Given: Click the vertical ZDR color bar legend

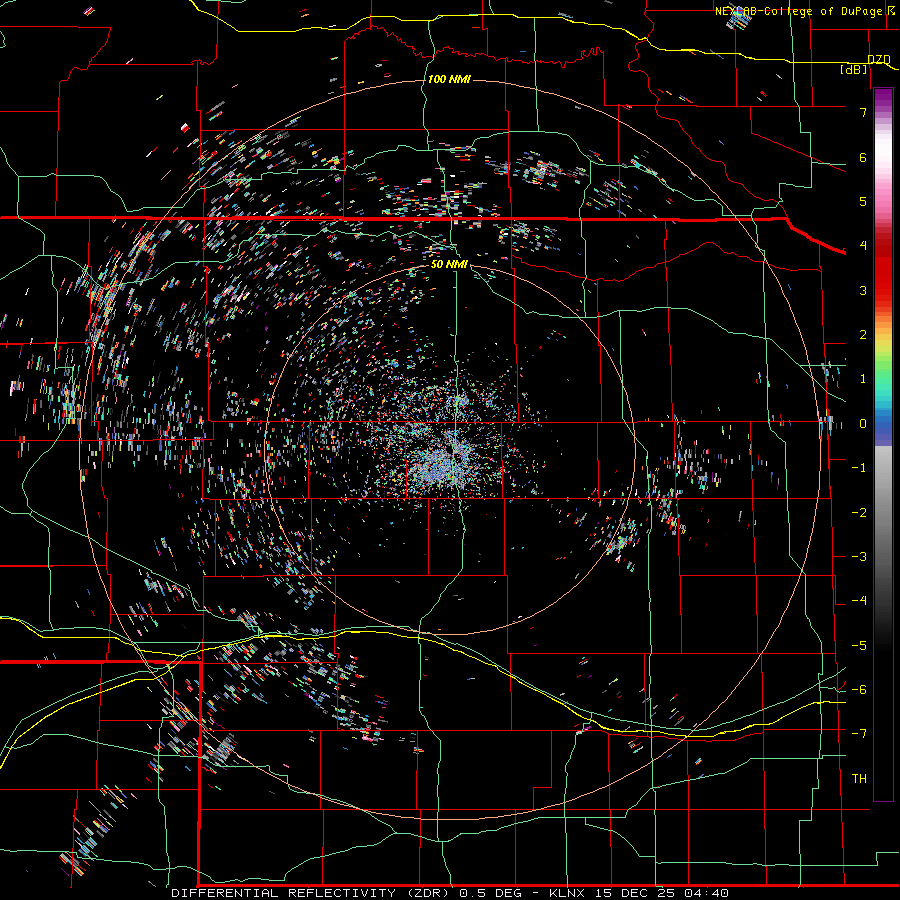Looking at the screenshot, I should [x=883, y=444].
